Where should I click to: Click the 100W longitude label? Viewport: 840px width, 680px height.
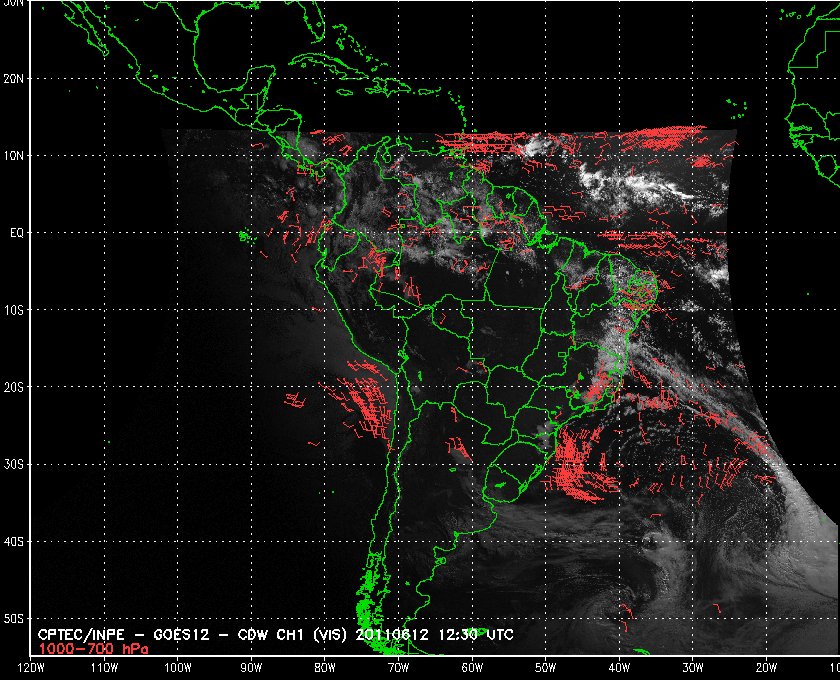tap(177, 667)
